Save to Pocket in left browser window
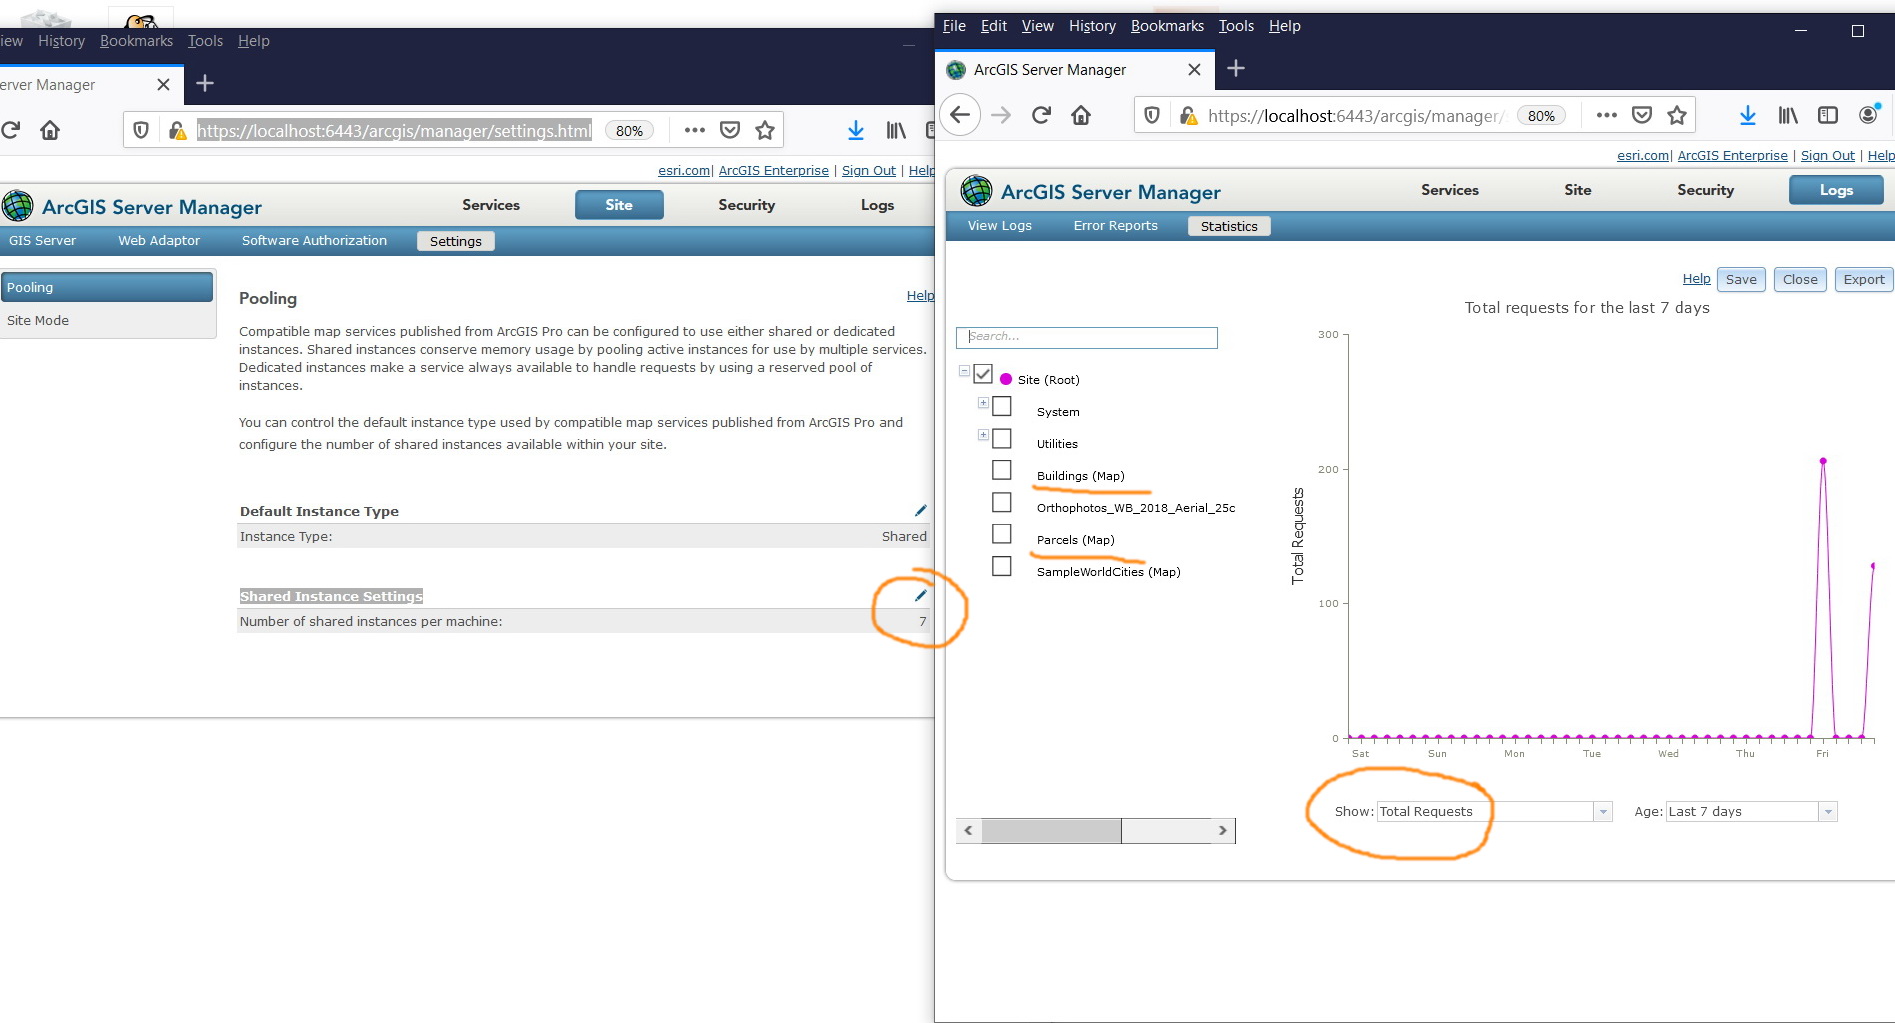The height and width of the screenshot is (1023, 1895). pyautogui.click(x=730, y=130)
